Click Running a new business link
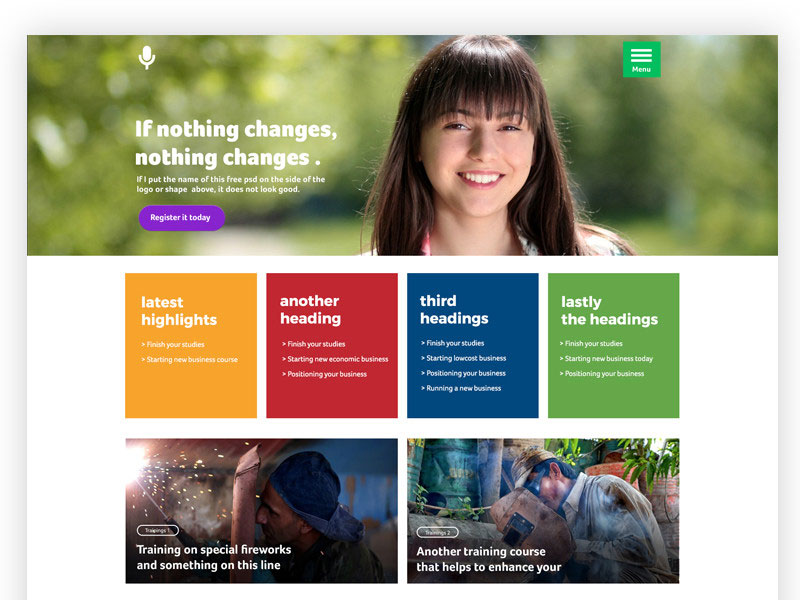800x600 pixels. (x=461, y=388)
